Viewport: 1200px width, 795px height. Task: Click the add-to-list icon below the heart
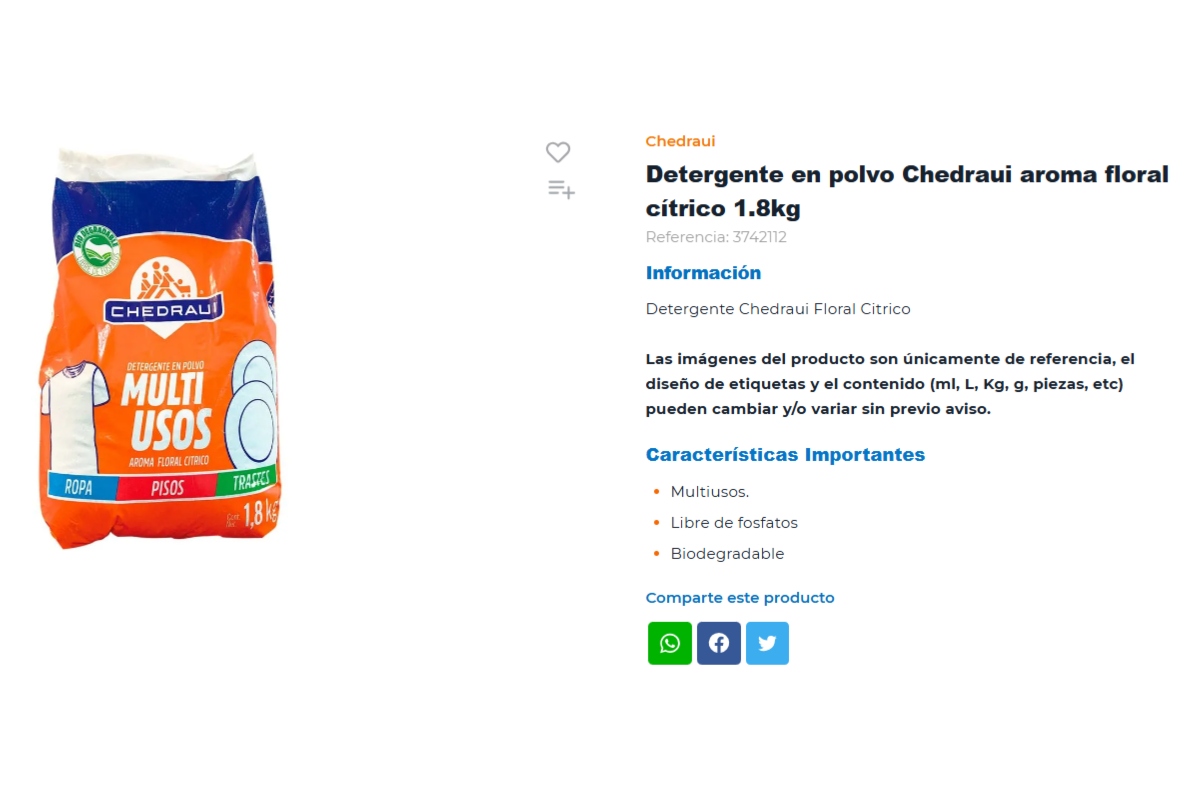[x=561, y=189]
